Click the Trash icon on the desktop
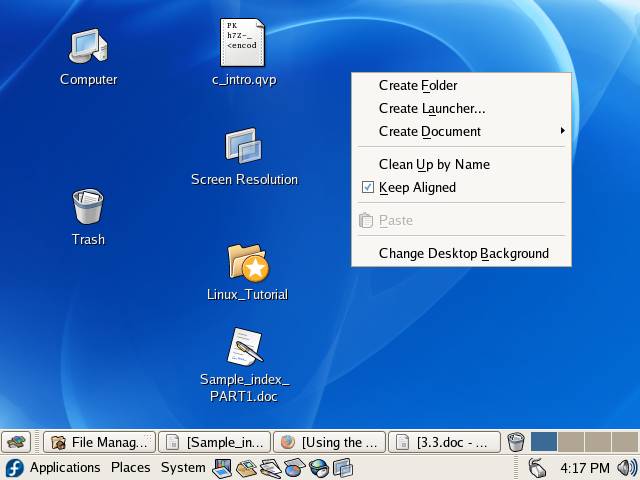The image size is (640, 480). click(88, 207)
